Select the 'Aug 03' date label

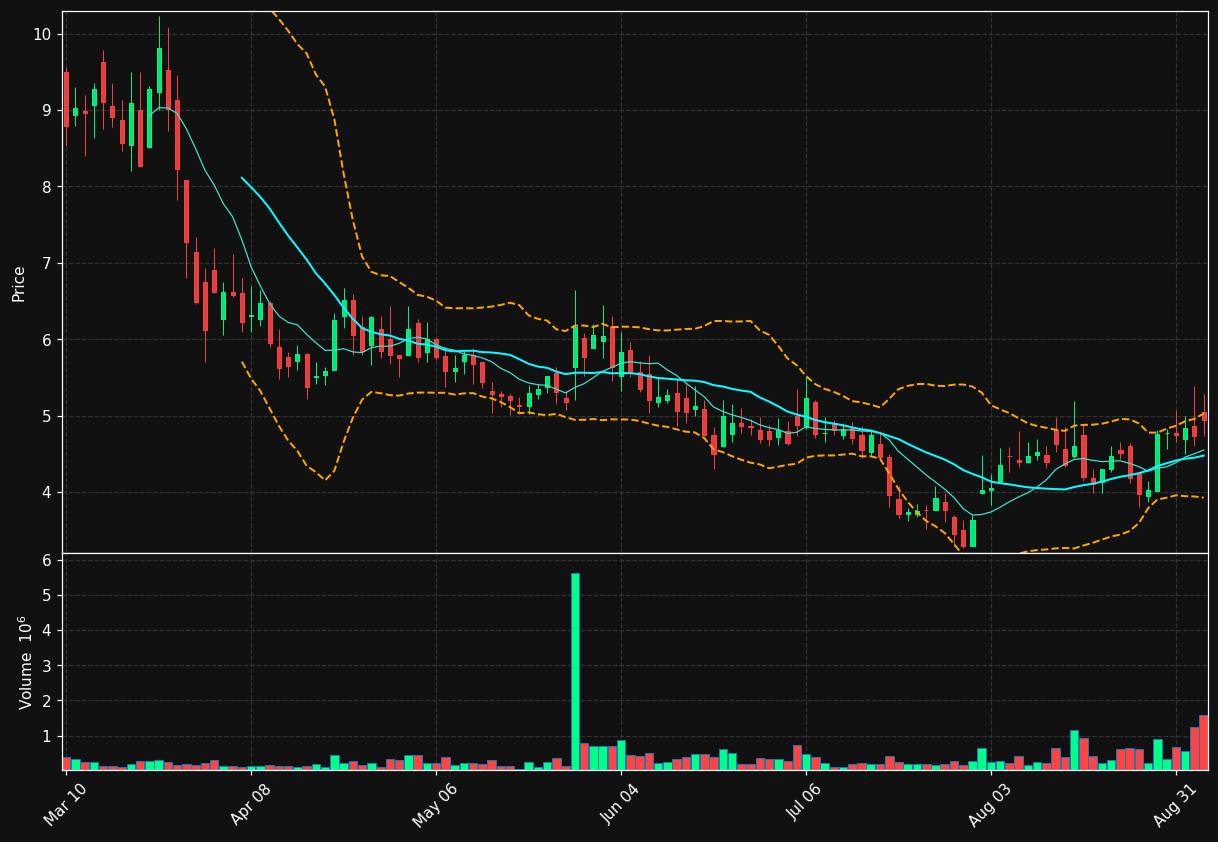pos(991,805)
